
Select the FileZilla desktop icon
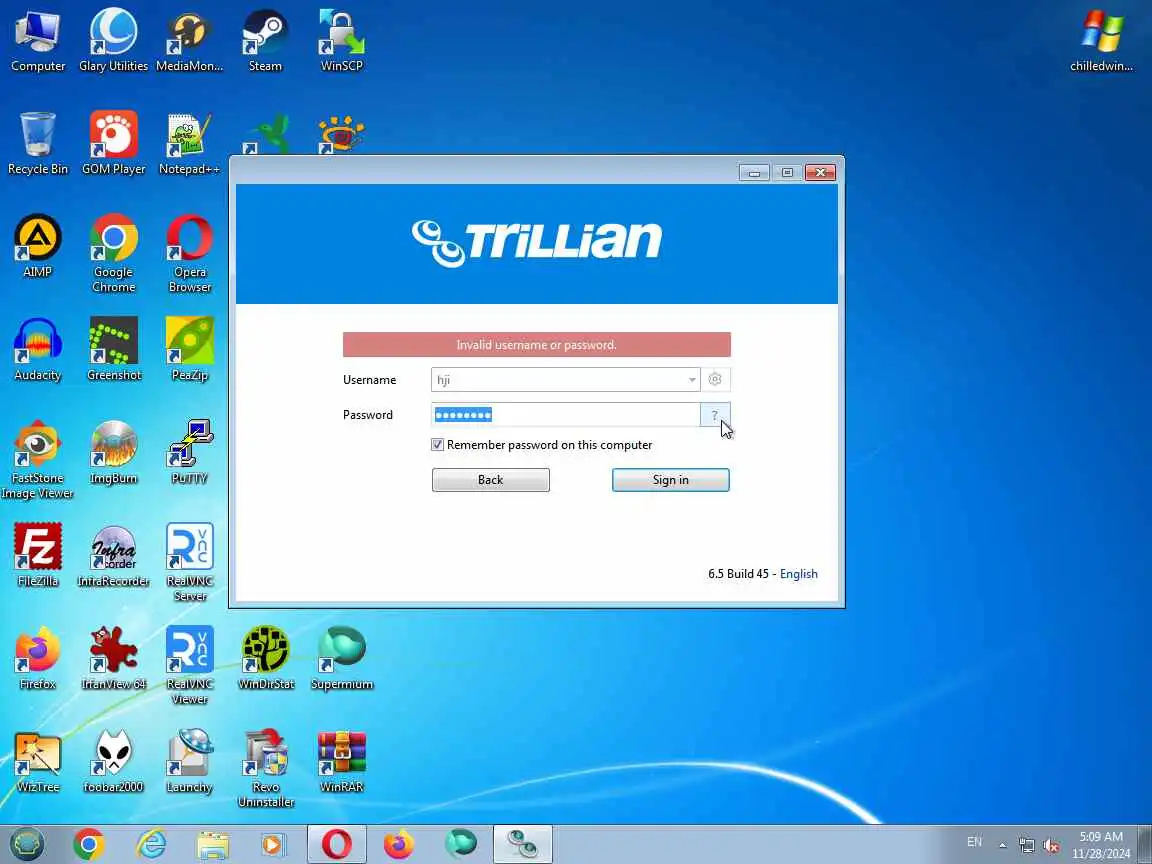tap(37, 555)
